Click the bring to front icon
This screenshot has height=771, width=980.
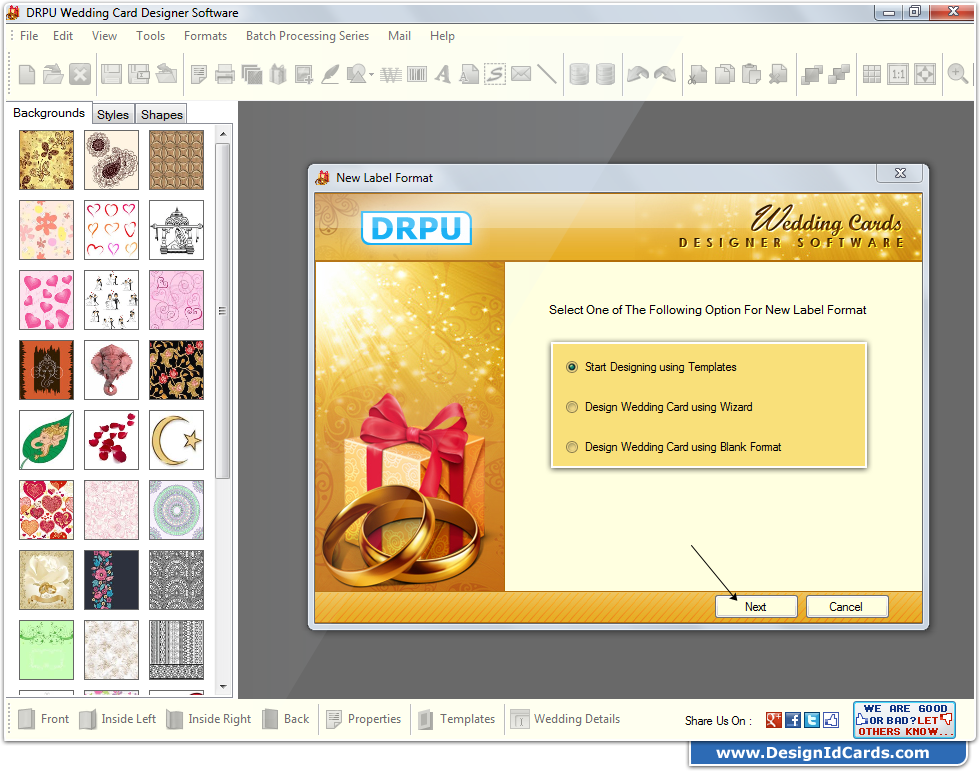811,75
